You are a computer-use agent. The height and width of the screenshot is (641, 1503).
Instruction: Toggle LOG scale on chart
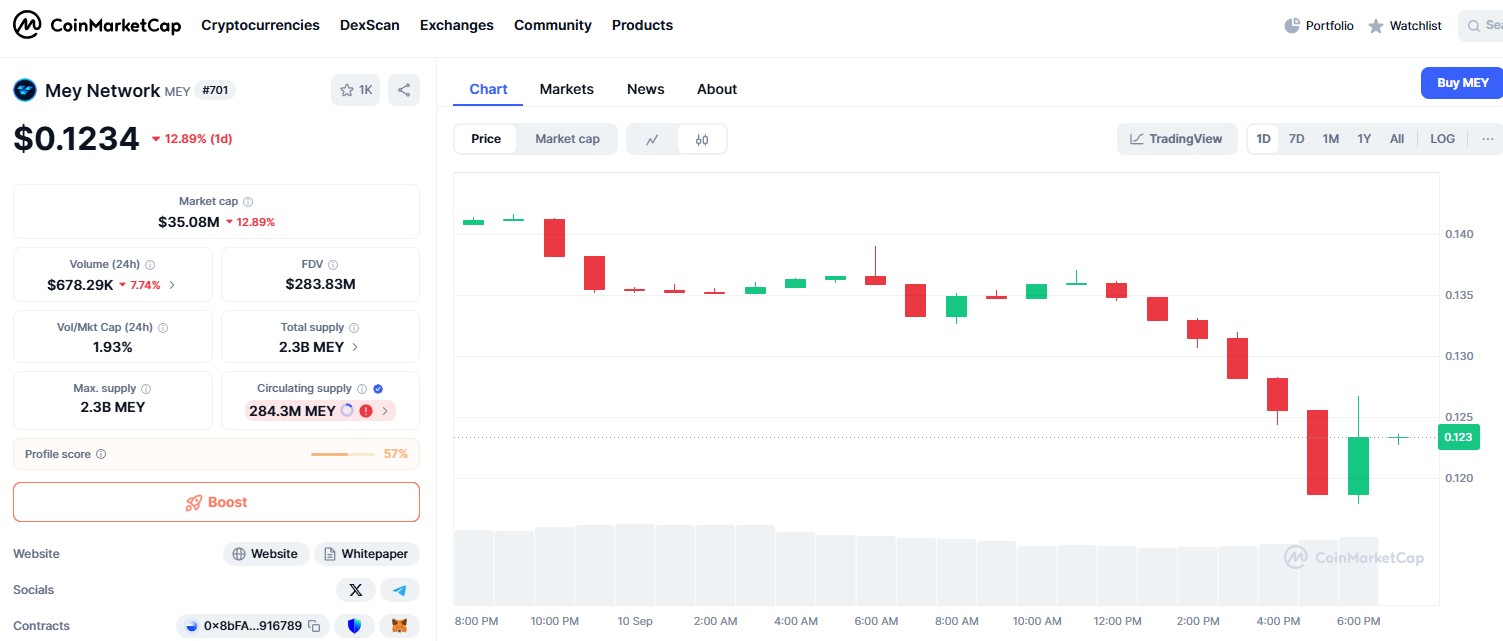pyautogui.click(x=1443, y=139)
